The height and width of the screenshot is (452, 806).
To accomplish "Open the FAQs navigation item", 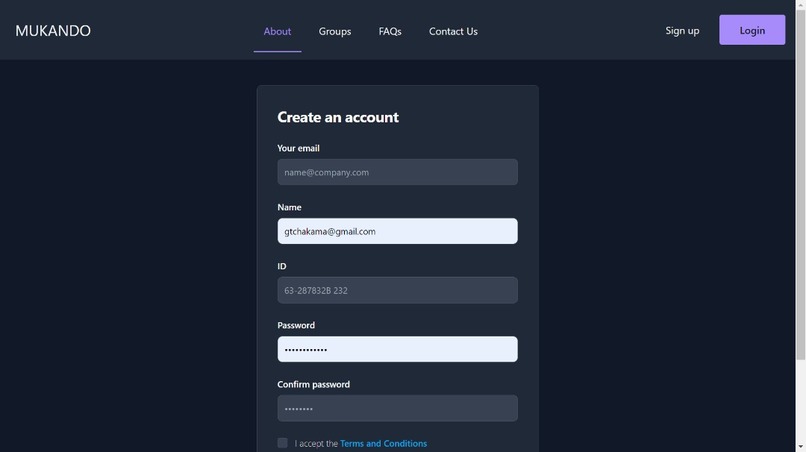I will pyautogui.click(x=390, y=31).
